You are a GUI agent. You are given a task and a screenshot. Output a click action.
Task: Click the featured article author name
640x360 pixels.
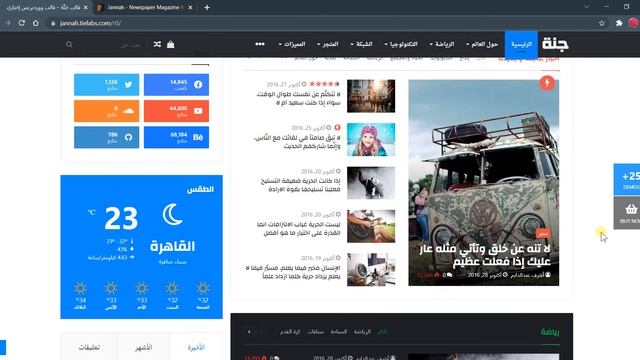point(527,275)
